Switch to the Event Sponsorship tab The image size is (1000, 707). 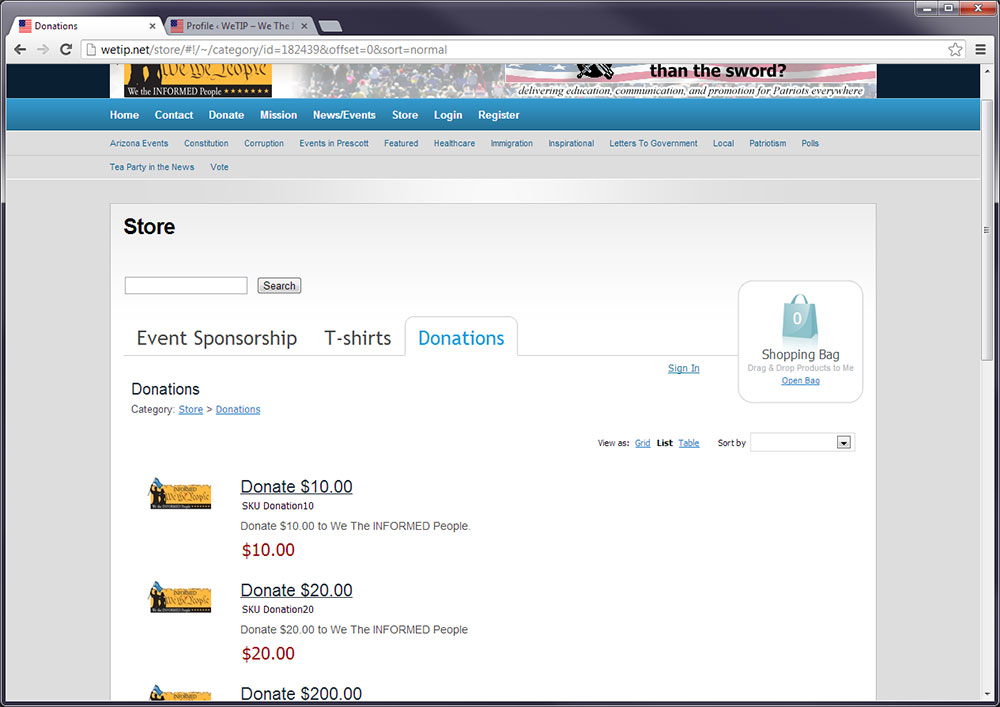(x=217, y=338)
